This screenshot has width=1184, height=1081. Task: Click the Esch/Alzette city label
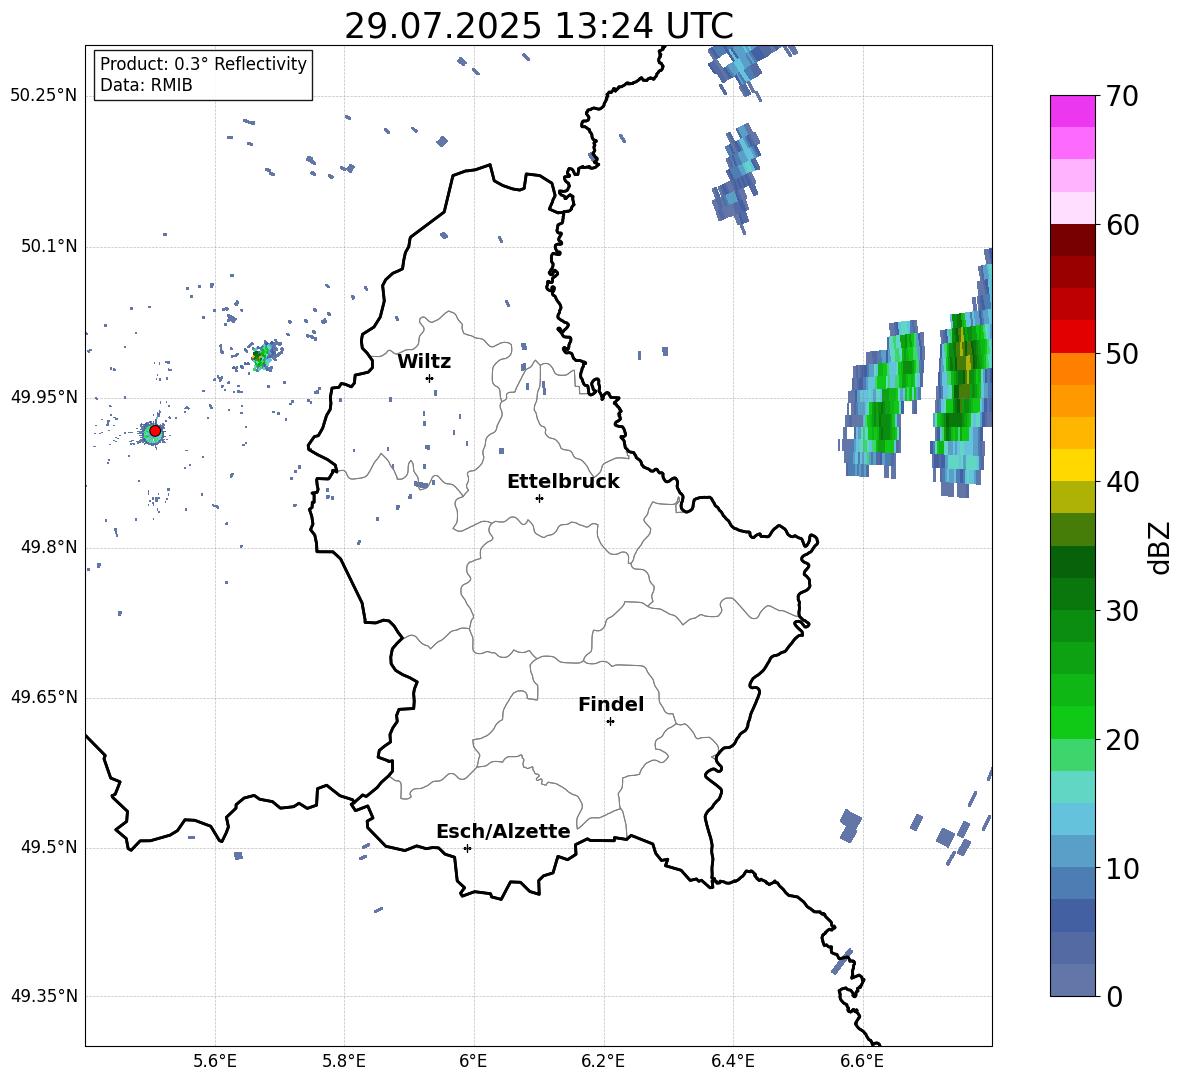[x=503, y=832]
